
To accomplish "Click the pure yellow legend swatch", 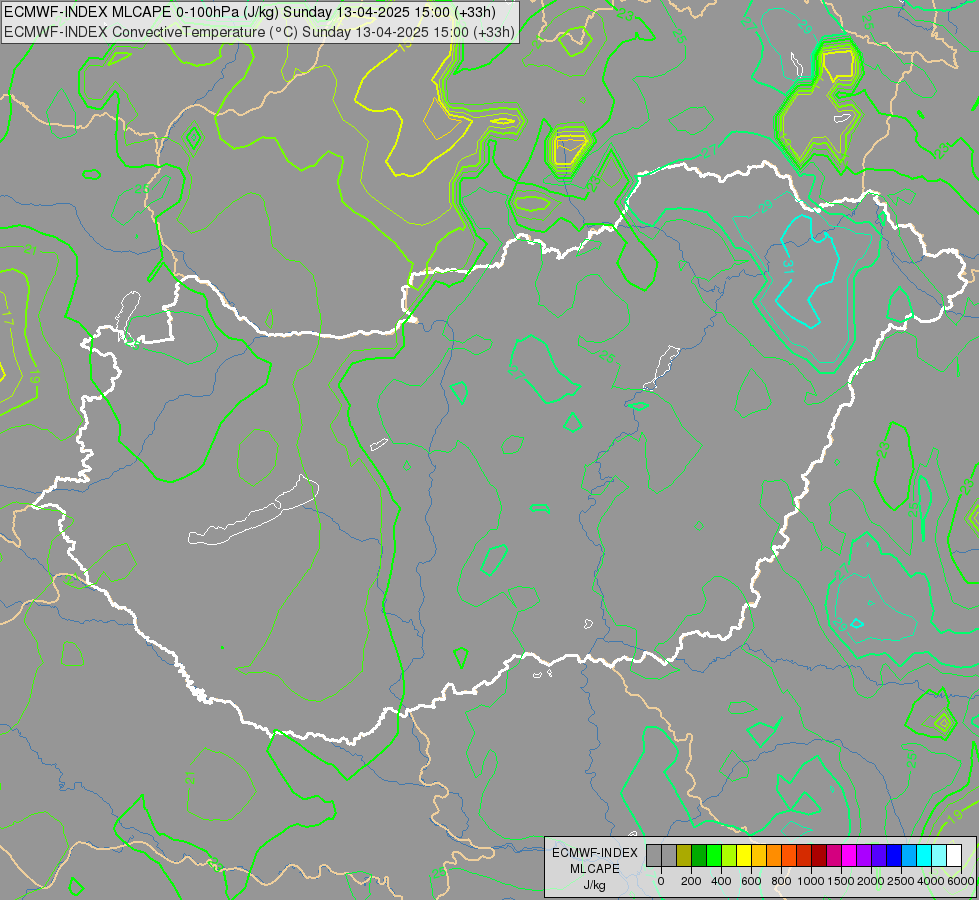I will (x=744, y=856).
